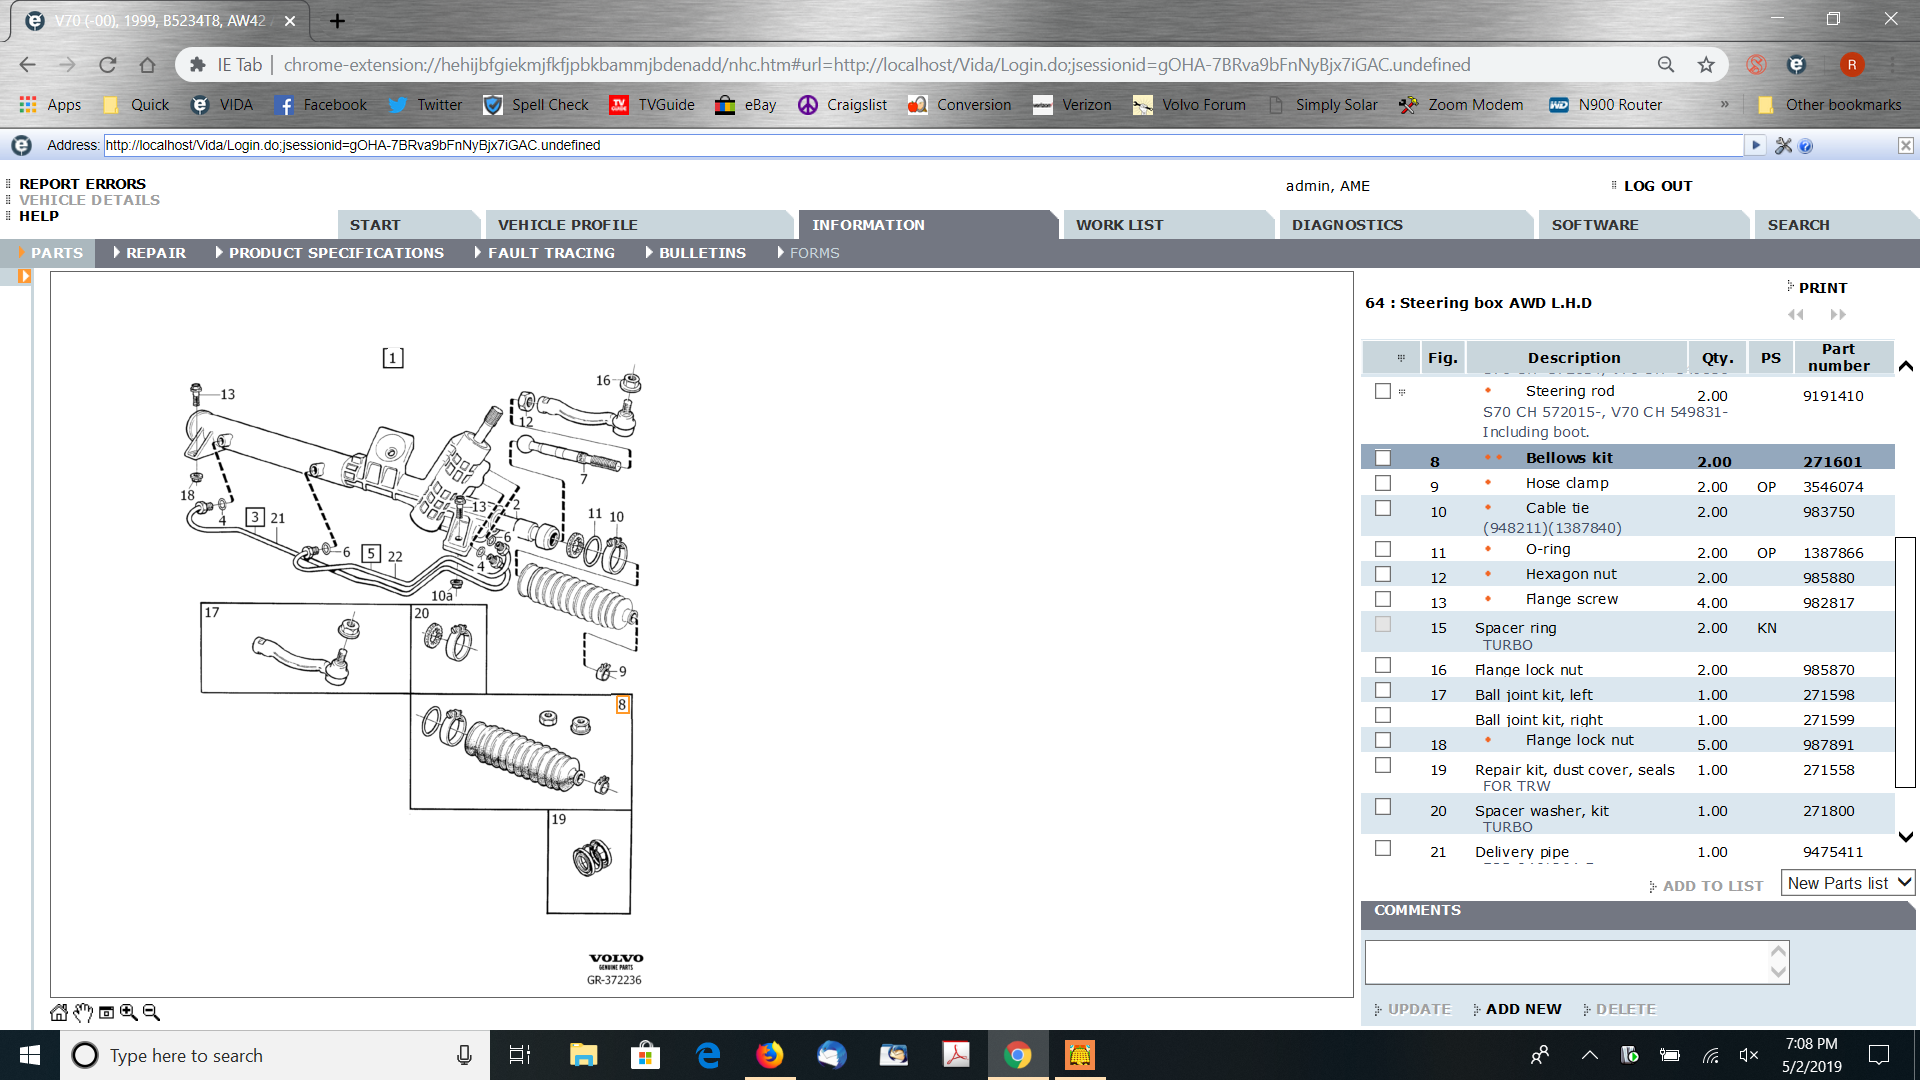Switch to the VEHICLE PROFILE tab
Image resolution: width=1920 pixels, height=1080 pixels.
tap(567, 225)
